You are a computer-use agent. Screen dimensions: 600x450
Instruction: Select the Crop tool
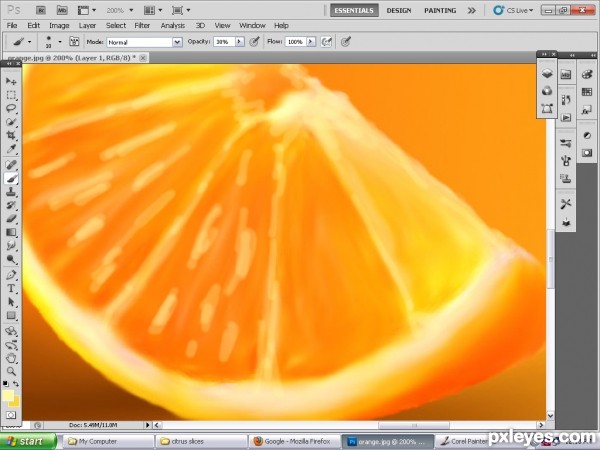pyautogui.click(x=11, y=135)
